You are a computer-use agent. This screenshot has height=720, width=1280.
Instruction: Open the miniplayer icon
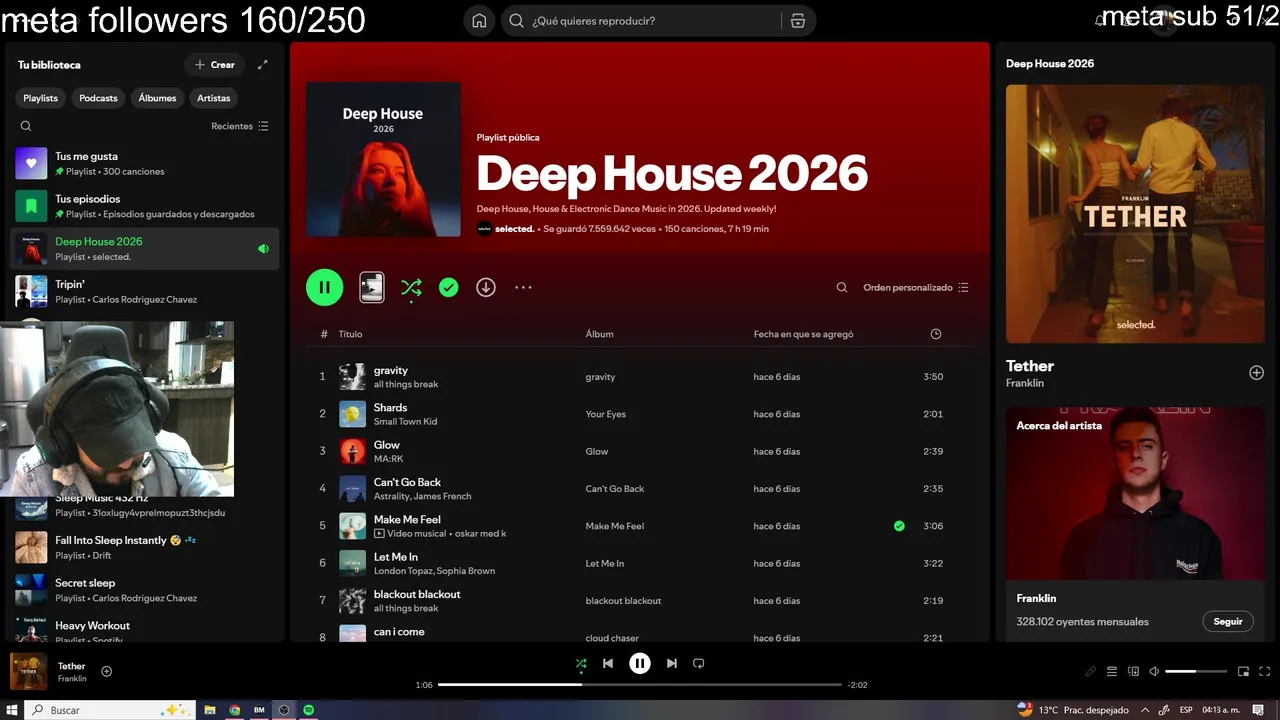coord(1244,671)
